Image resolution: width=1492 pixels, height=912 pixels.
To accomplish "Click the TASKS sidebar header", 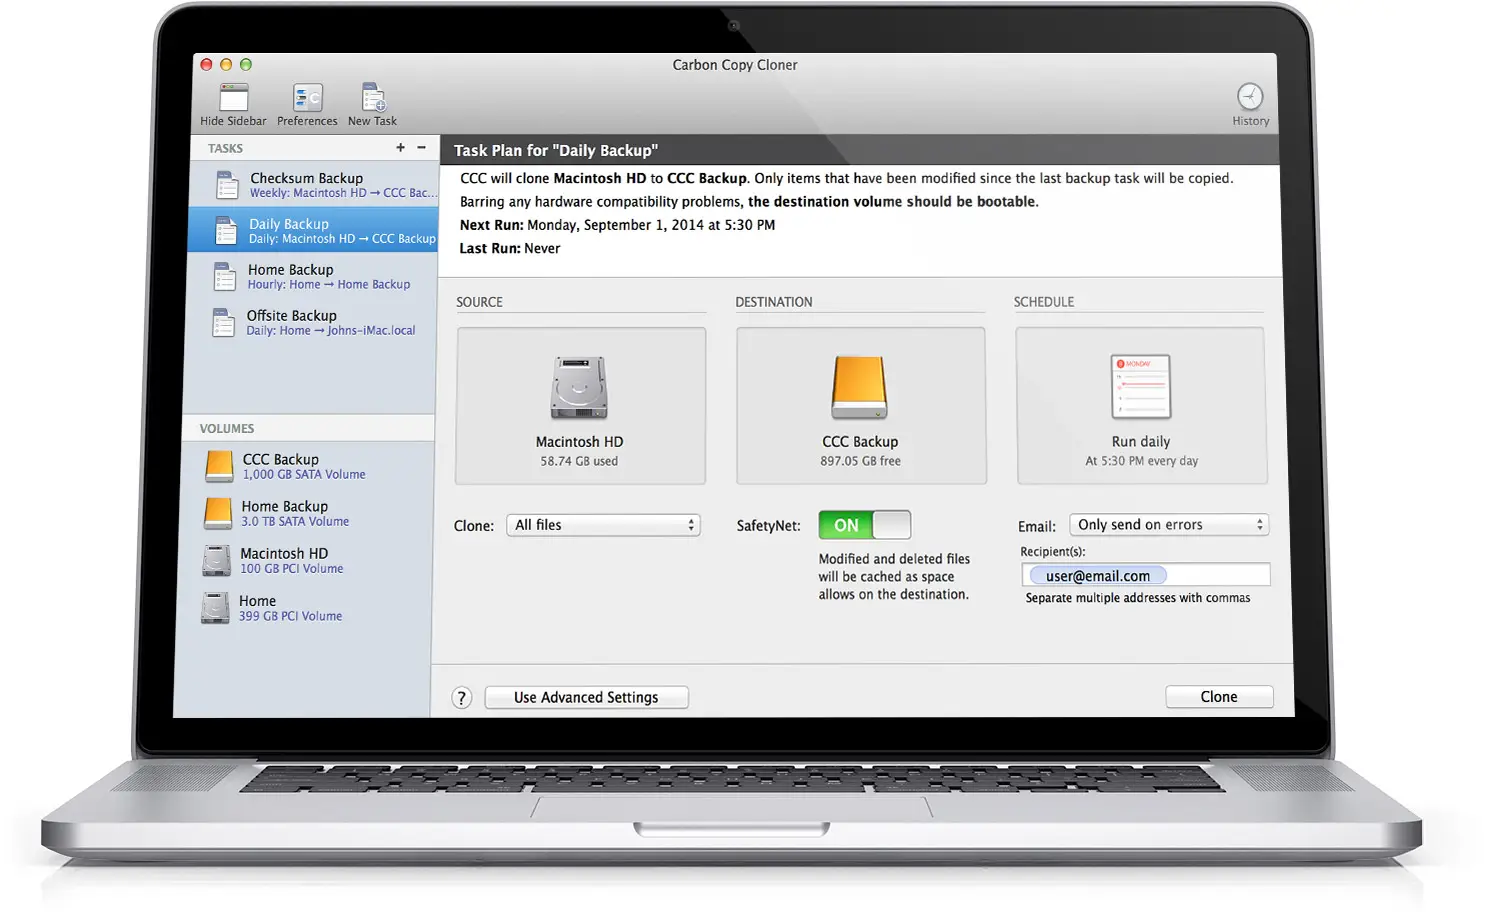I will [226, 148].
